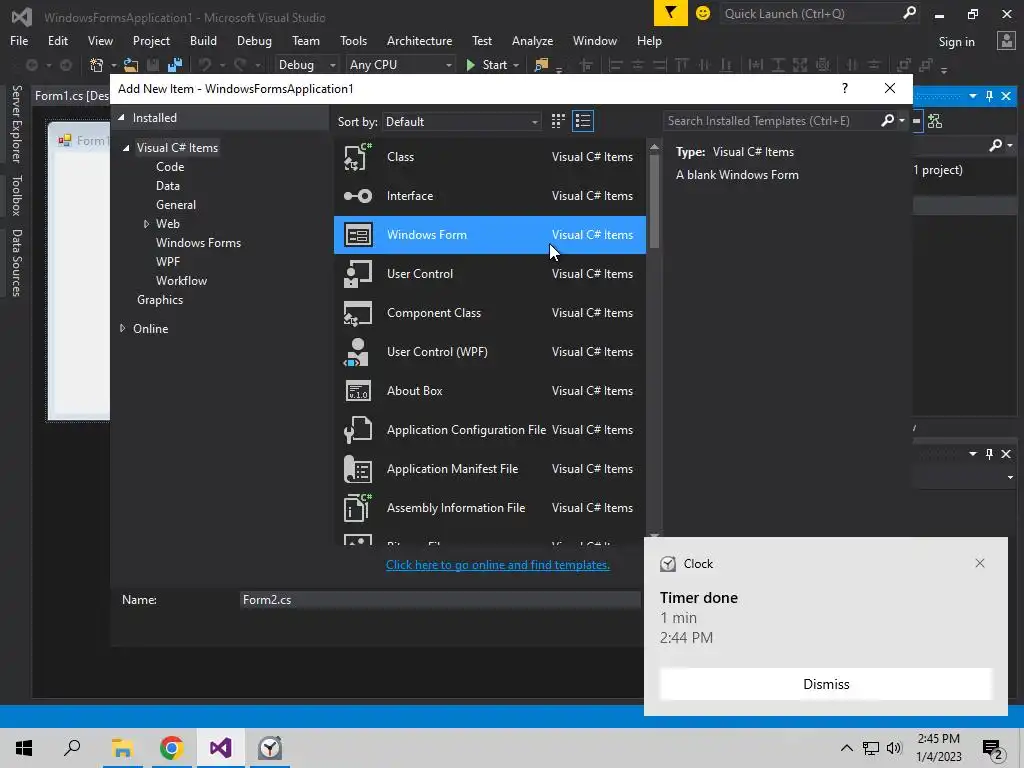This screenshot has width=1024, height=768.
Task: Open the Architecture menu
Action: (x=419, y=40)
